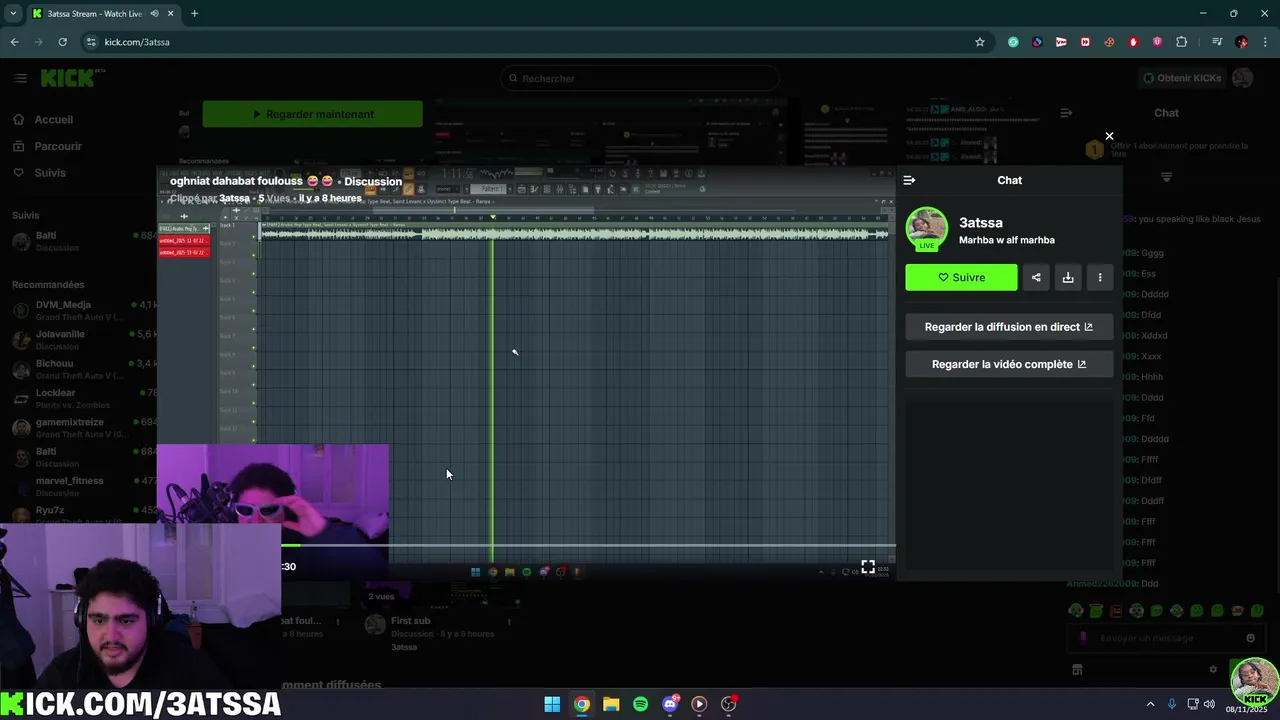Open Jolavanille recommended channel
The width and height of the screenshot is (1280, 720).
[80, 340]
